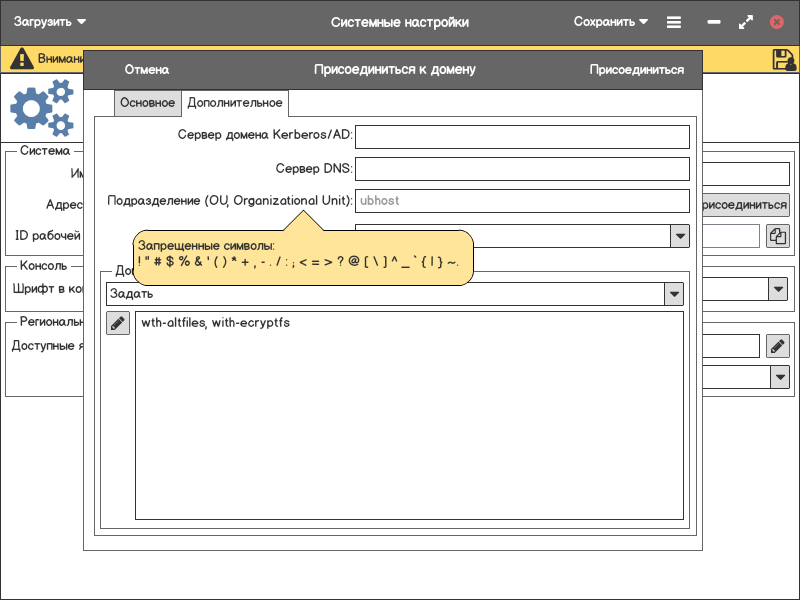The height and width of the screenshot is (600, 800).
Task: Close the window with the red X
Action: (x=777, y=22)
